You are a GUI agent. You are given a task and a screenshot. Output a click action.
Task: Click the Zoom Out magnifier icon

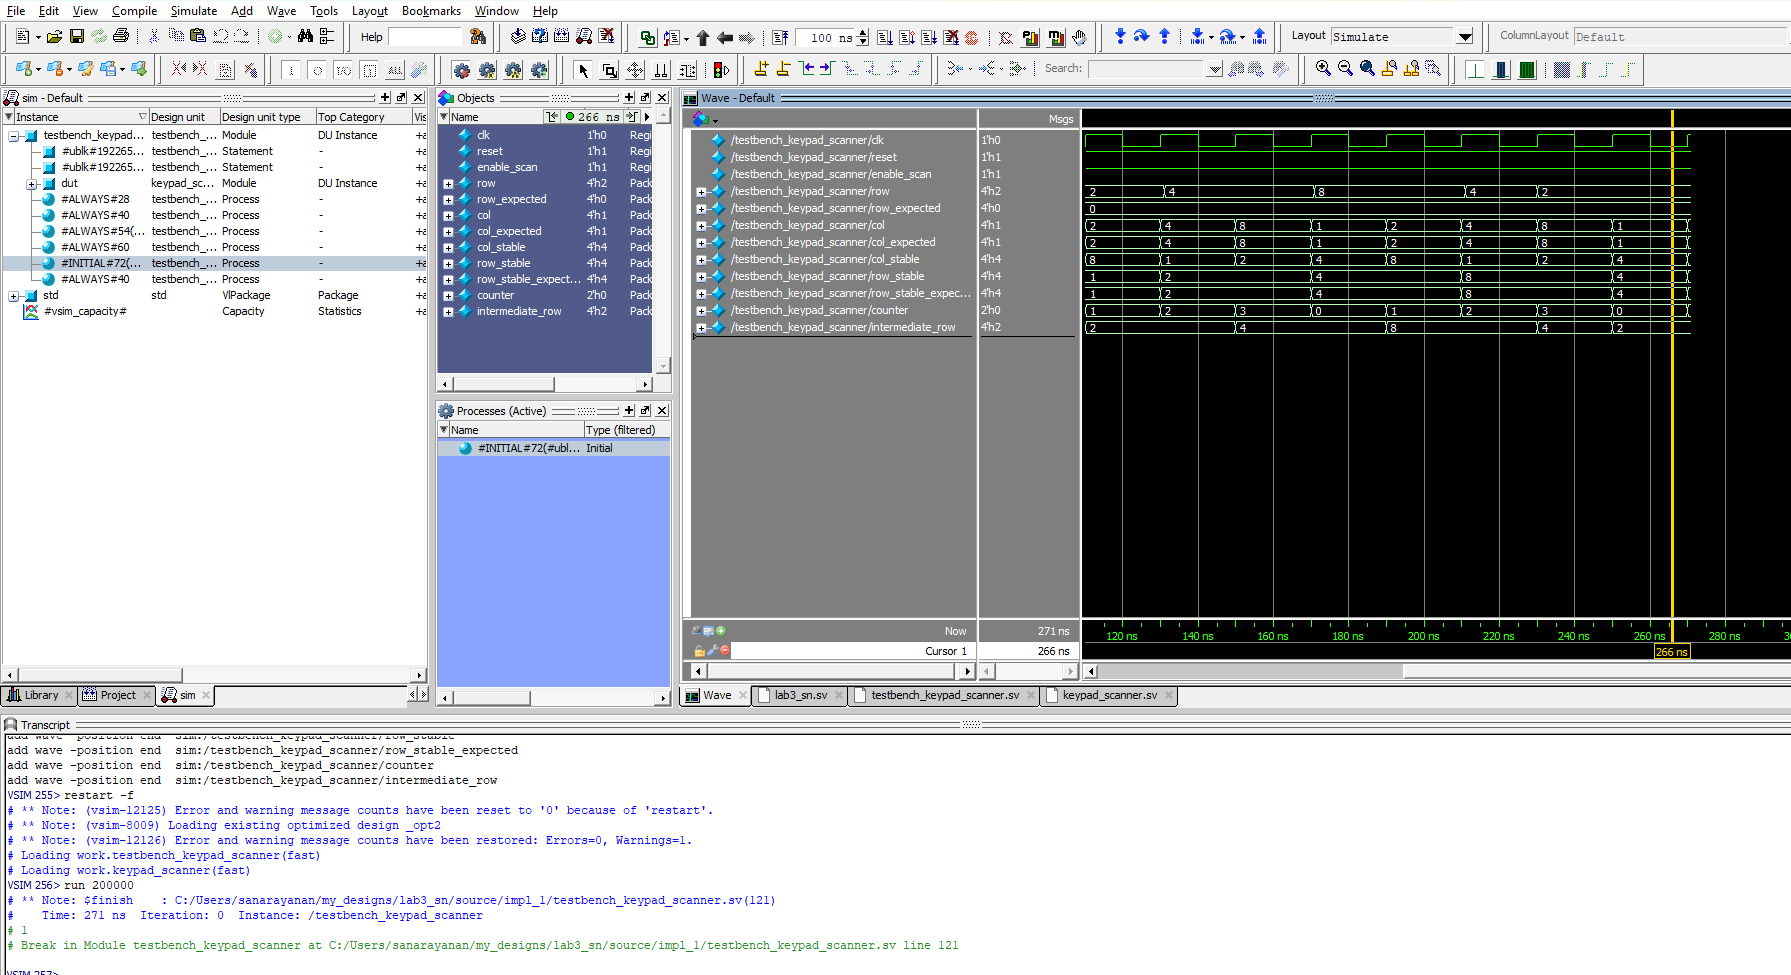pyautogui.click(x=1345, y=69)
